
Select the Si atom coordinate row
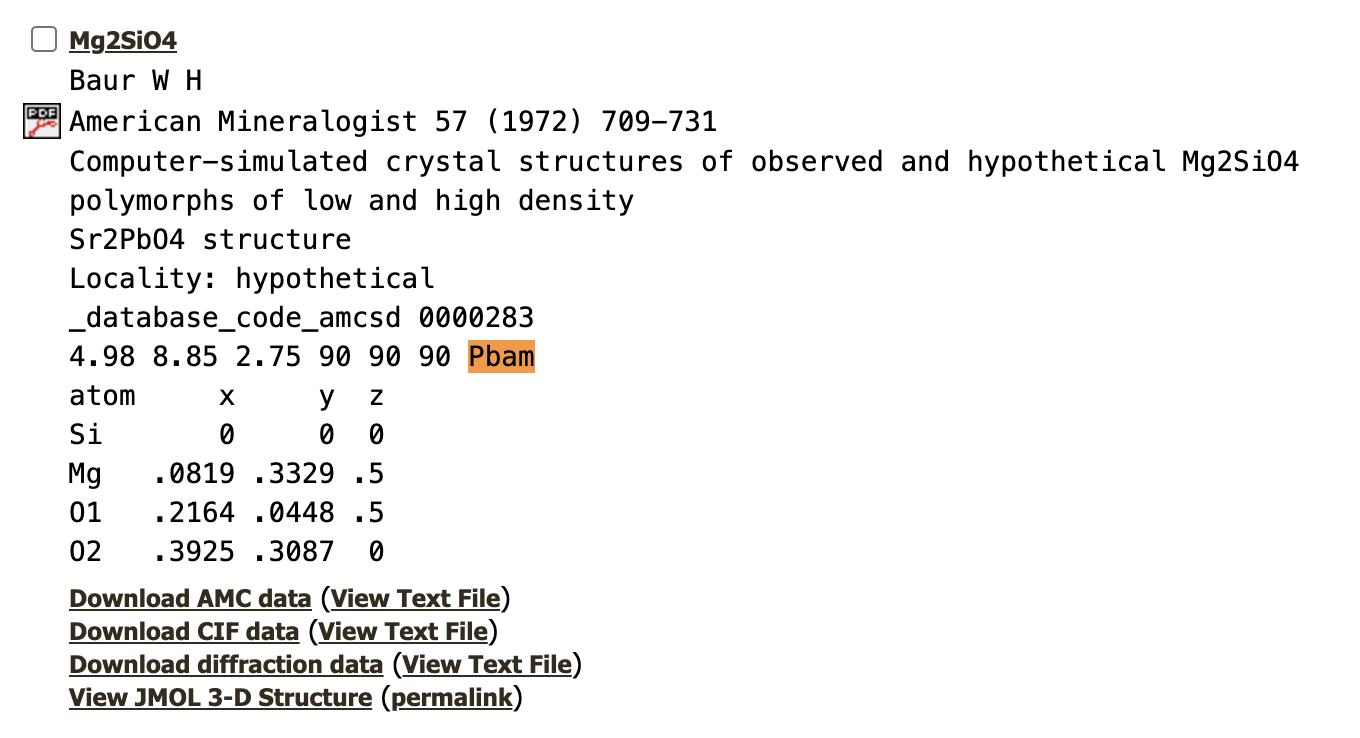tap(226, 435)
